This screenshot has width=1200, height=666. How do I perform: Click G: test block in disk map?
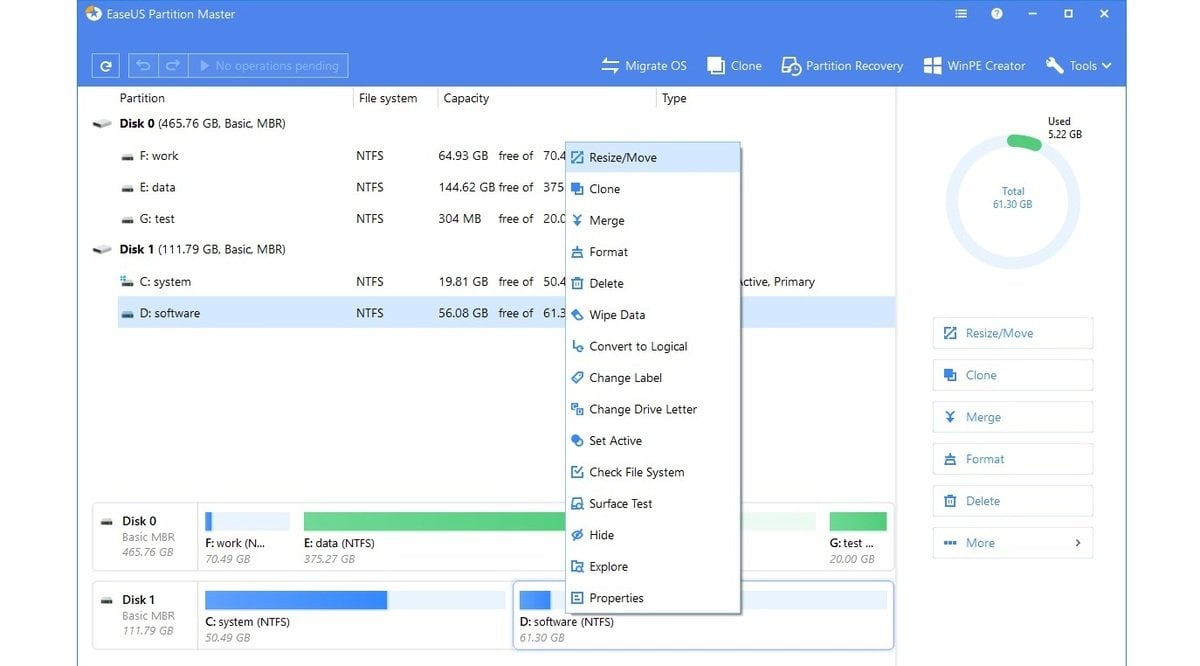858,538
